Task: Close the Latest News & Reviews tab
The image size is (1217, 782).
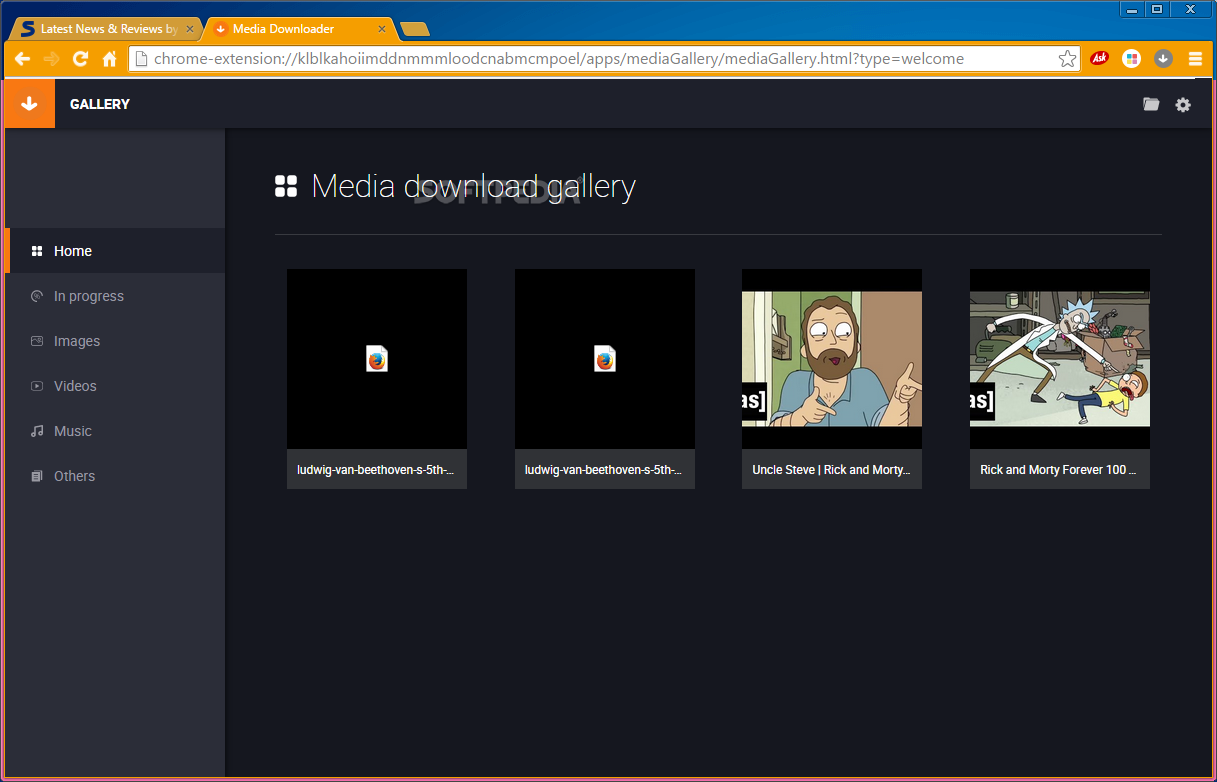Action: [x=190, y=29]
